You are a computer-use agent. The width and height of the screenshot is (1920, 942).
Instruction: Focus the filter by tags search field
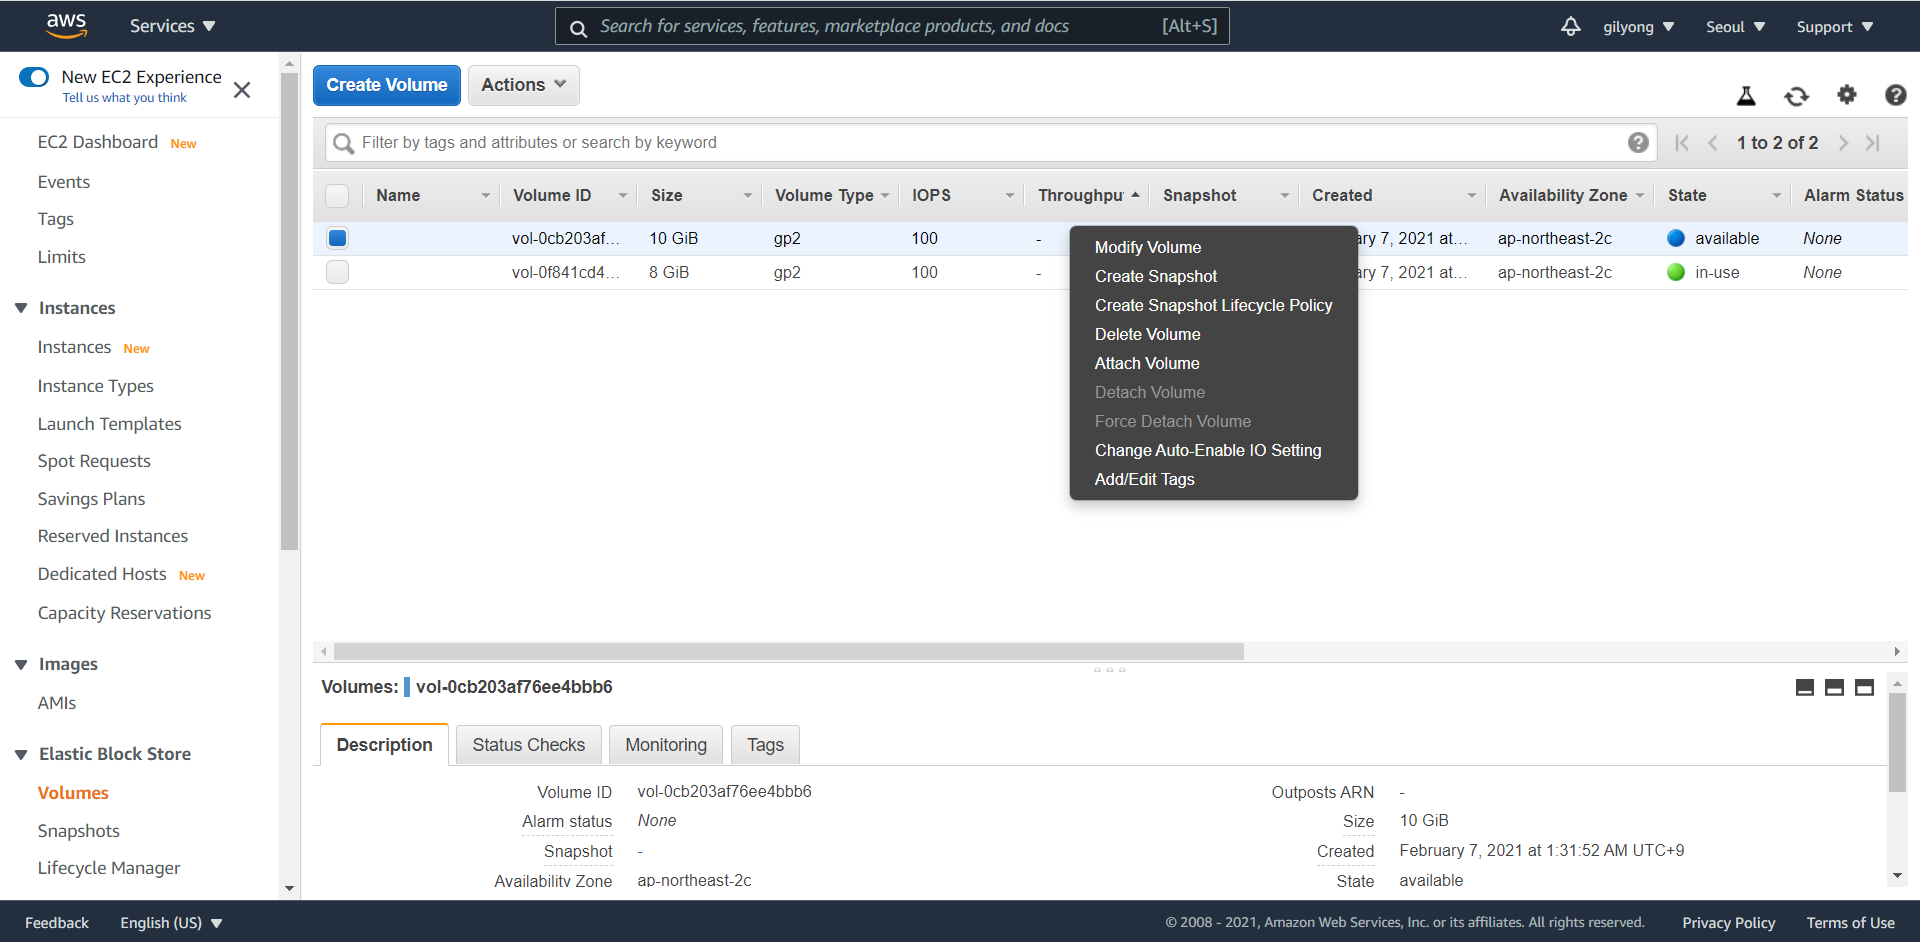[x=990, y=143]
